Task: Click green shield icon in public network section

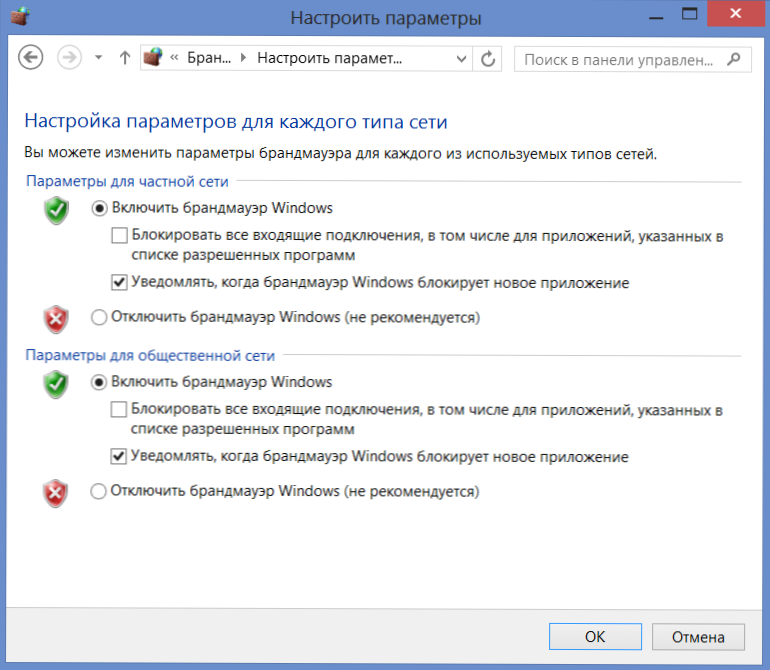Action: tap(56, 385)
